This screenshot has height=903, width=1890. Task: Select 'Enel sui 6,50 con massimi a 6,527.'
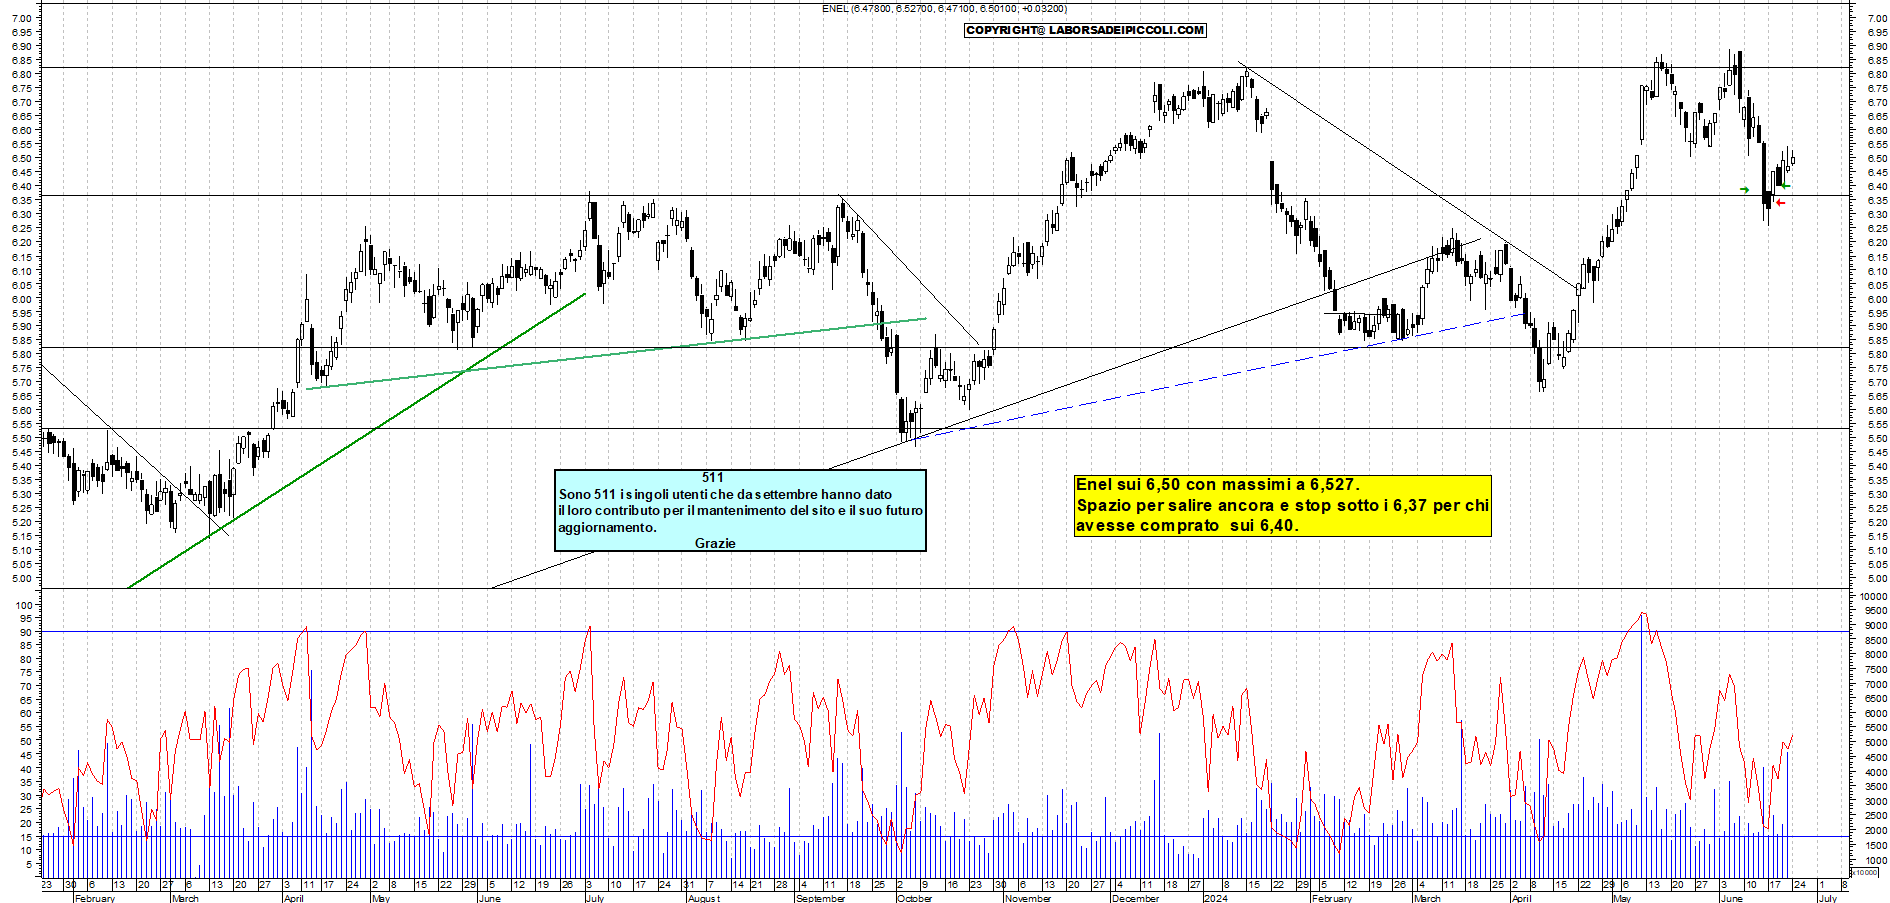(1218, 485)
